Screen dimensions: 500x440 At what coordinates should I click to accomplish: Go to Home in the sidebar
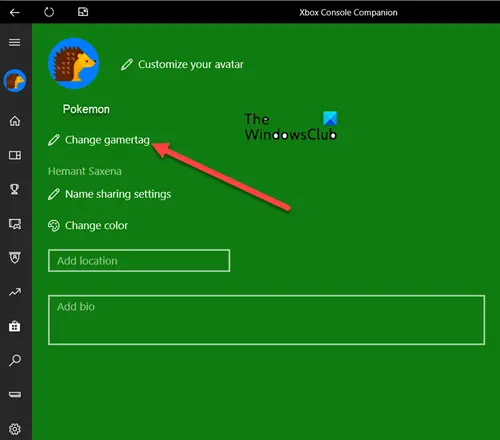click(x=15, y=121)
